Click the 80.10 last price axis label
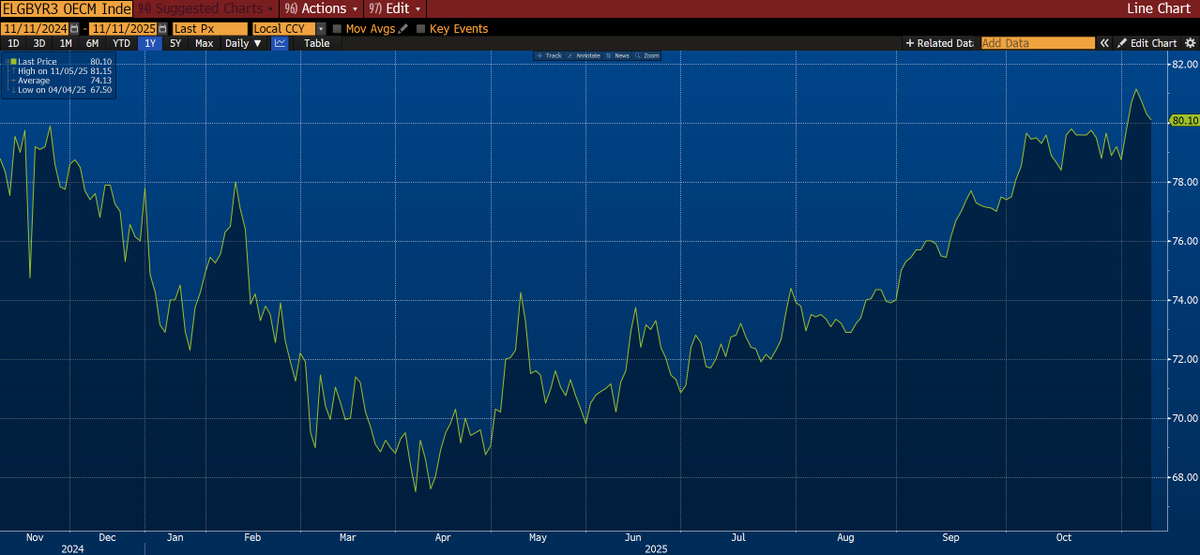This screenshot has width=1200, height=555. click(1184, 120)
